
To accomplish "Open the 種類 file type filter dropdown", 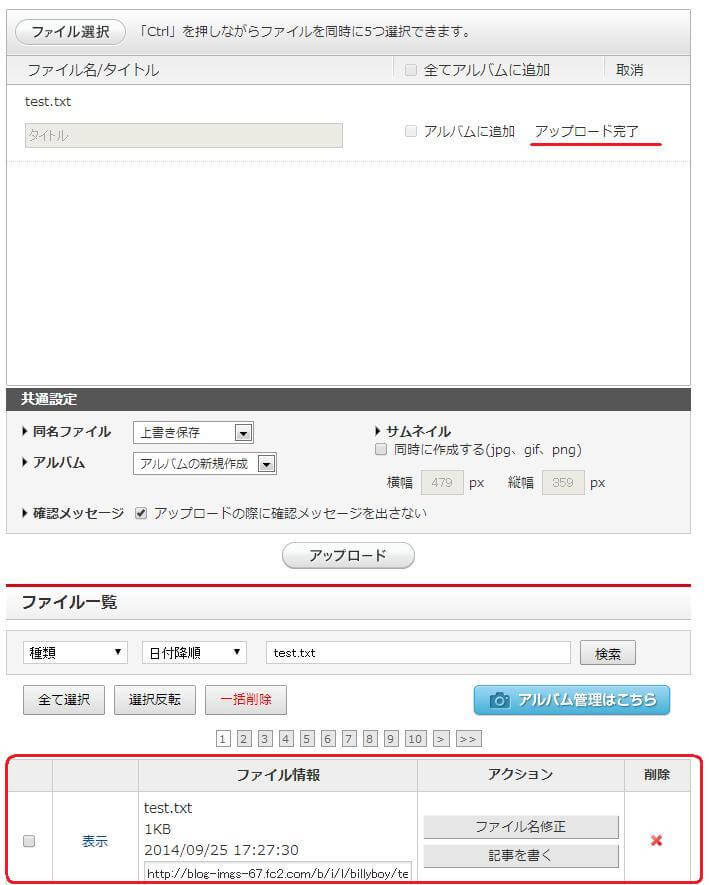I will 75,652.
